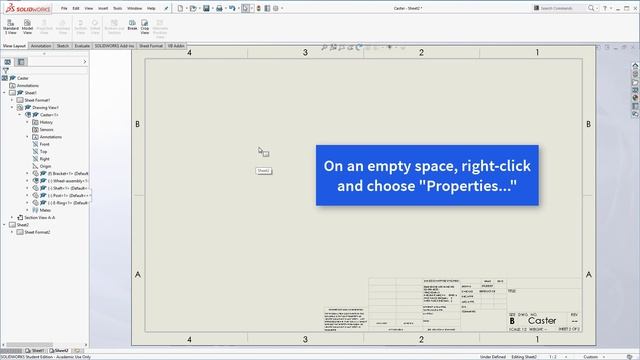Click the Help question mark icon
Viewport: 640px width, 360px height.
(x=605, y=8)
